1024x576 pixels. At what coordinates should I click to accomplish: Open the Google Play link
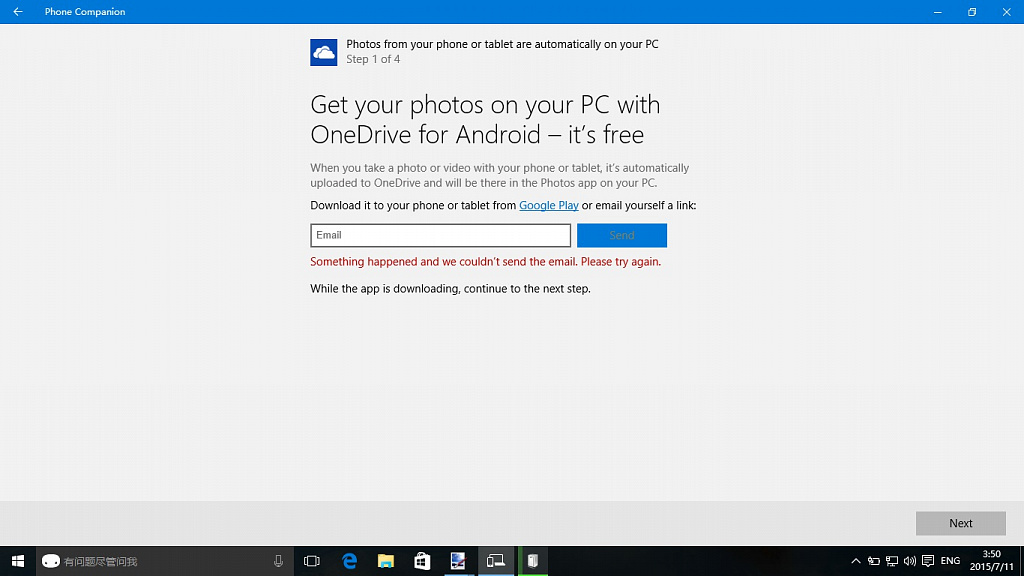click(549, 205)
